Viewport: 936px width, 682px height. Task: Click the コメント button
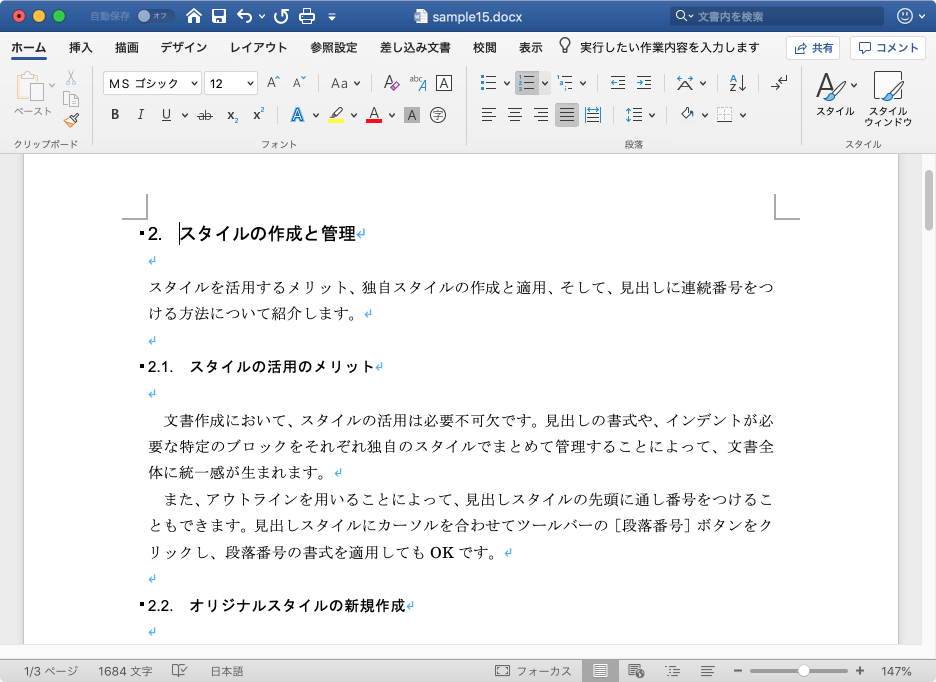[888, 48]
